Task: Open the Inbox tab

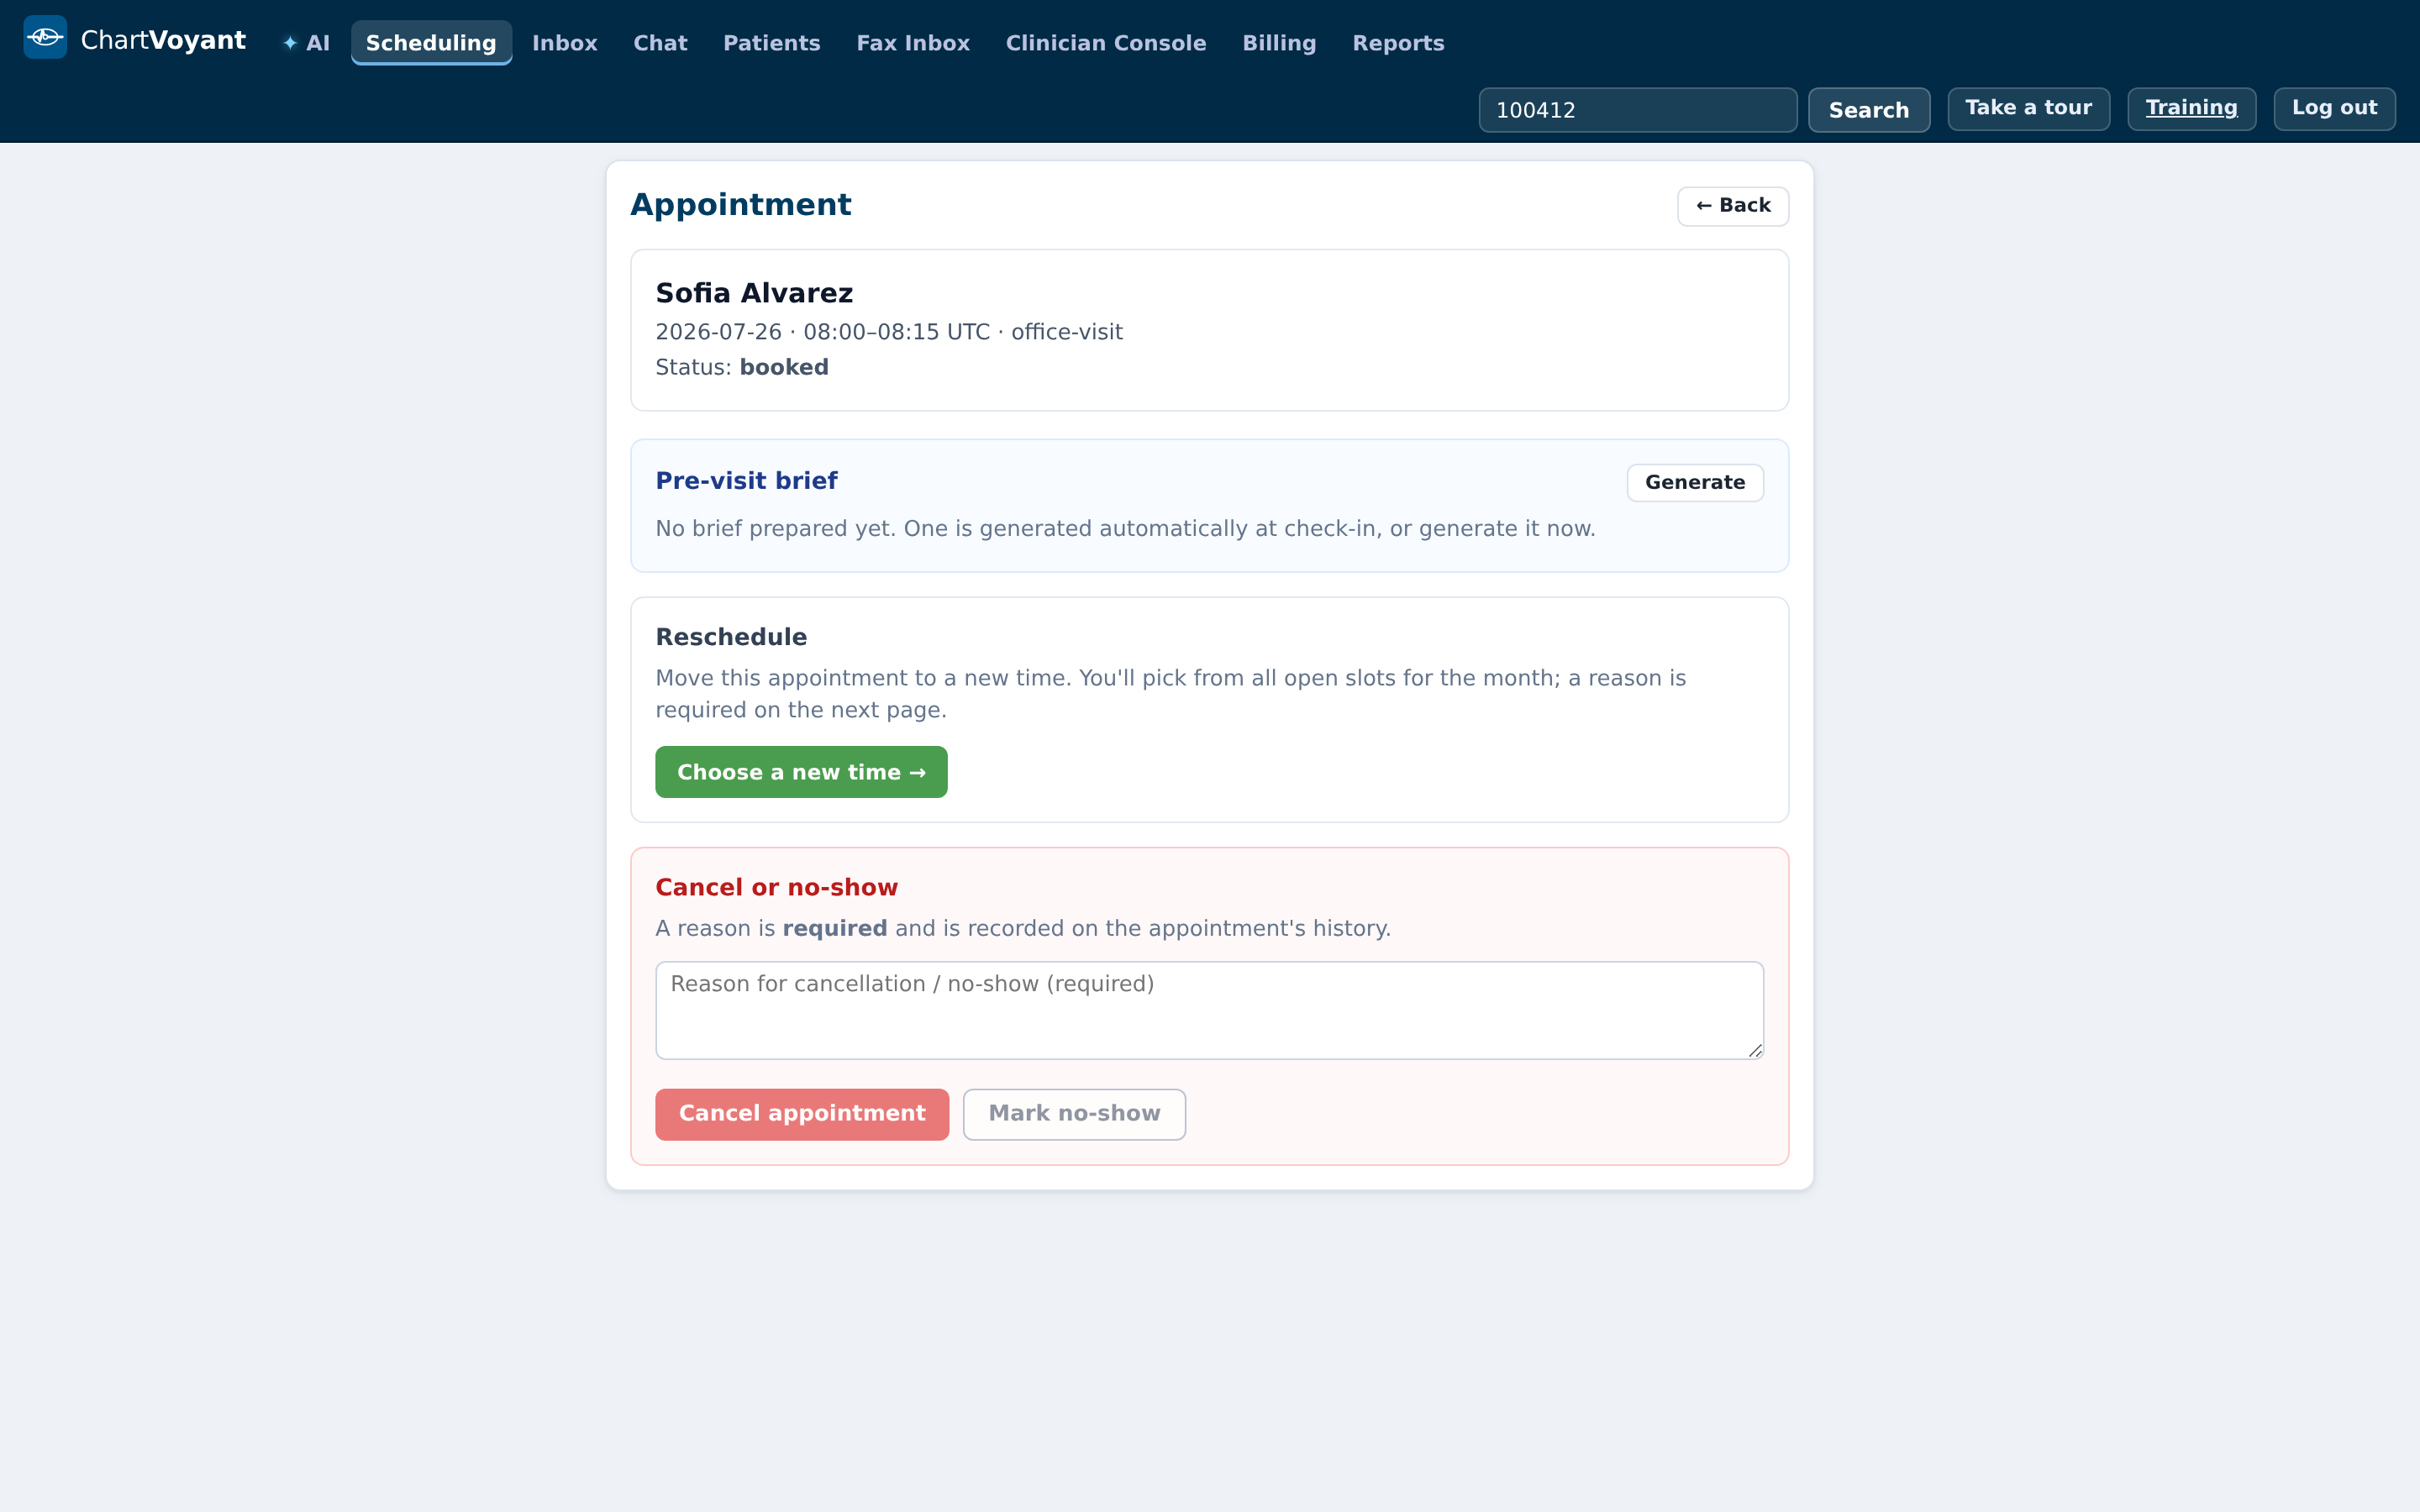Action: (564, 43)
